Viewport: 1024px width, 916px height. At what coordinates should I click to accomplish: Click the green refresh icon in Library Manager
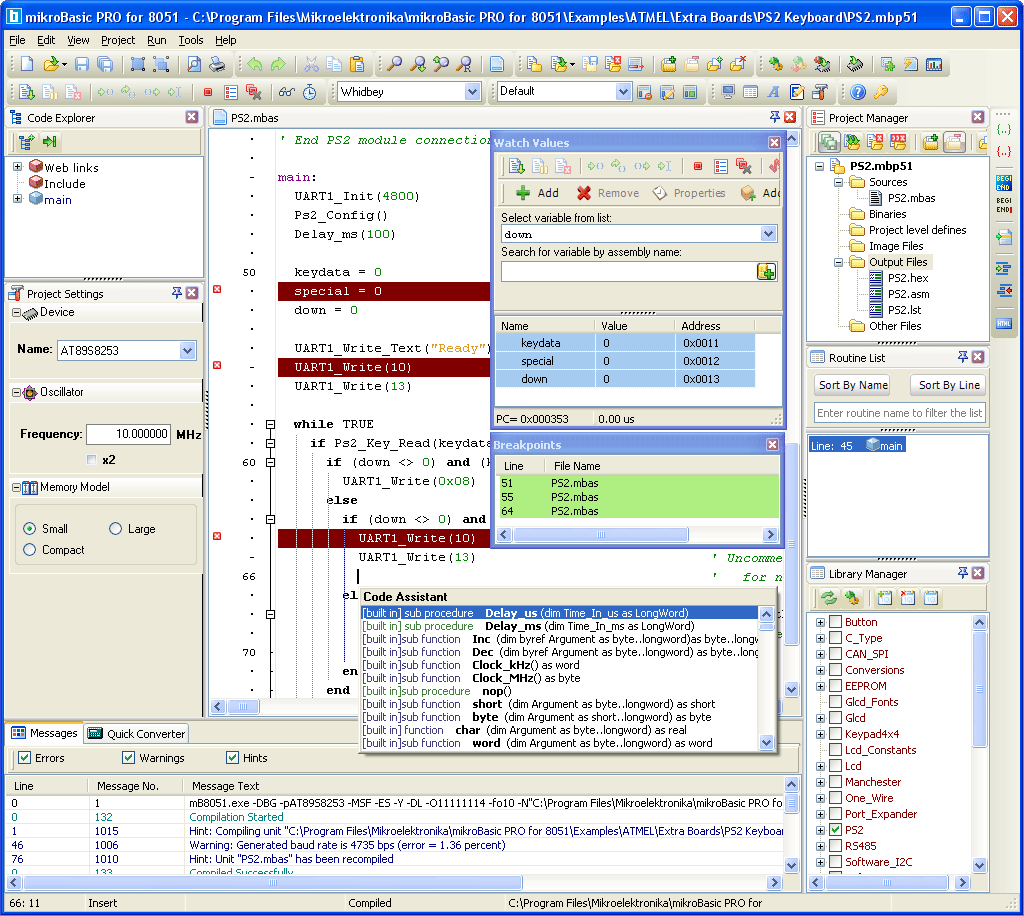point(829,597)
